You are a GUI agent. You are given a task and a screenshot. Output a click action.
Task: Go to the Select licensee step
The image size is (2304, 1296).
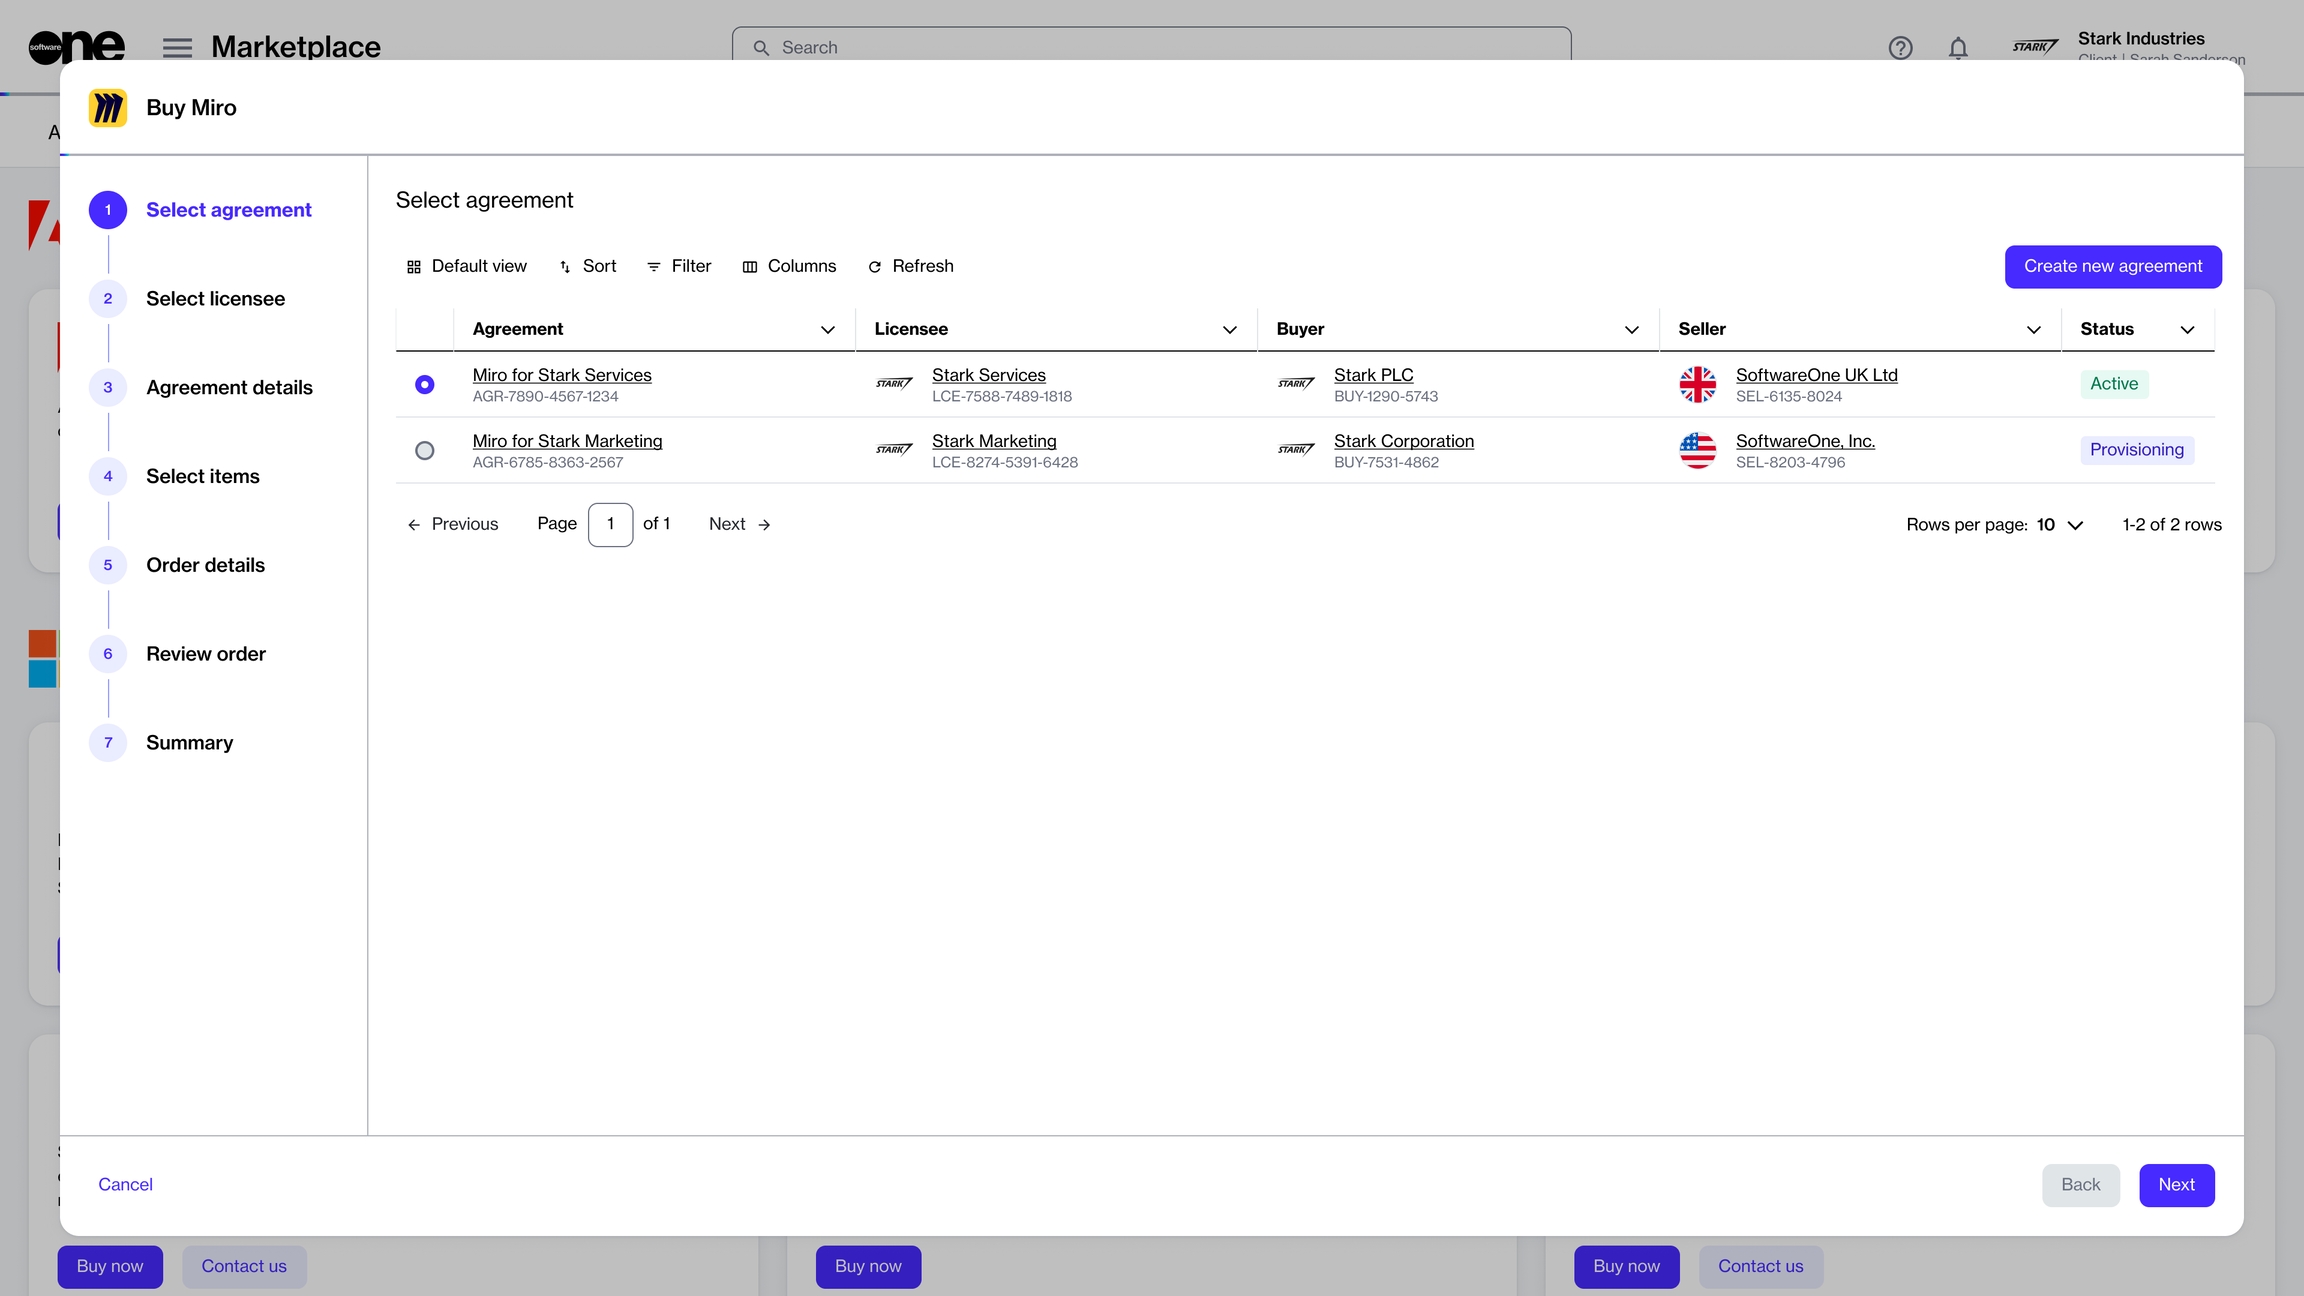tap(215, 299)
